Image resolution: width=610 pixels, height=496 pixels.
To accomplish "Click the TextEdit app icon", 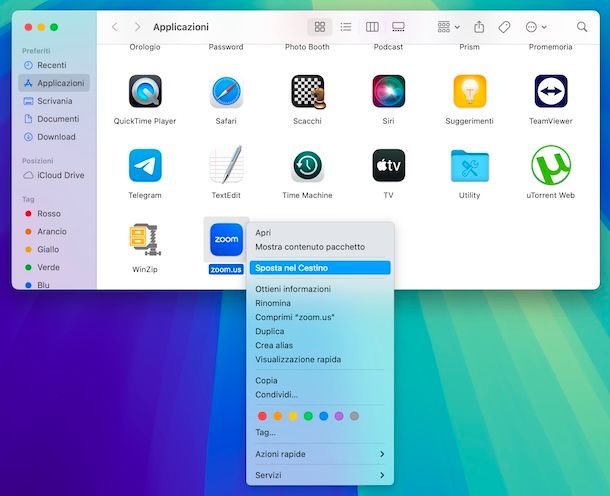I will click(x=226, y=165).
